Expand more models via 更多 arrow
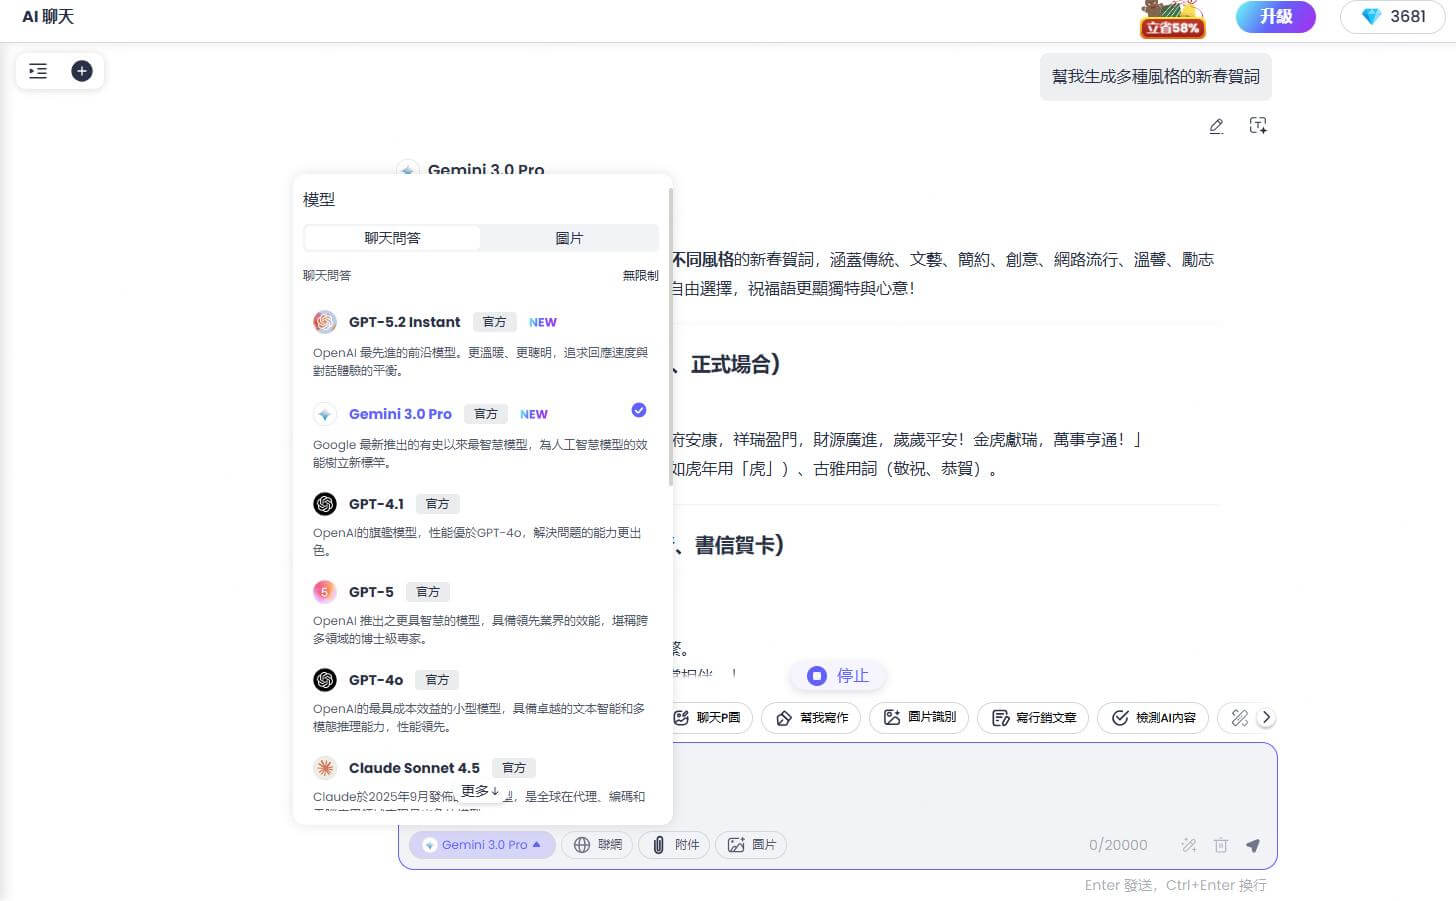 [480, 791]
